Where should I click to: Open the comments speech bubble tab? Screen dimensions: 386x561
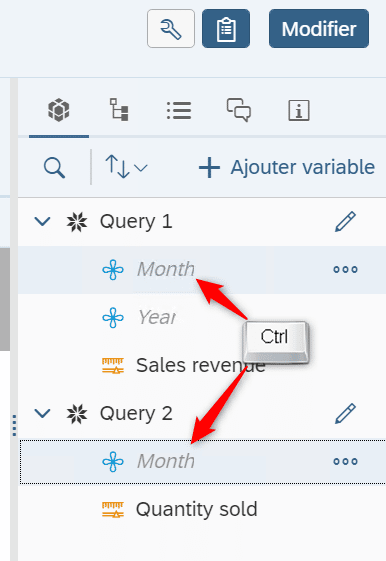239,110
